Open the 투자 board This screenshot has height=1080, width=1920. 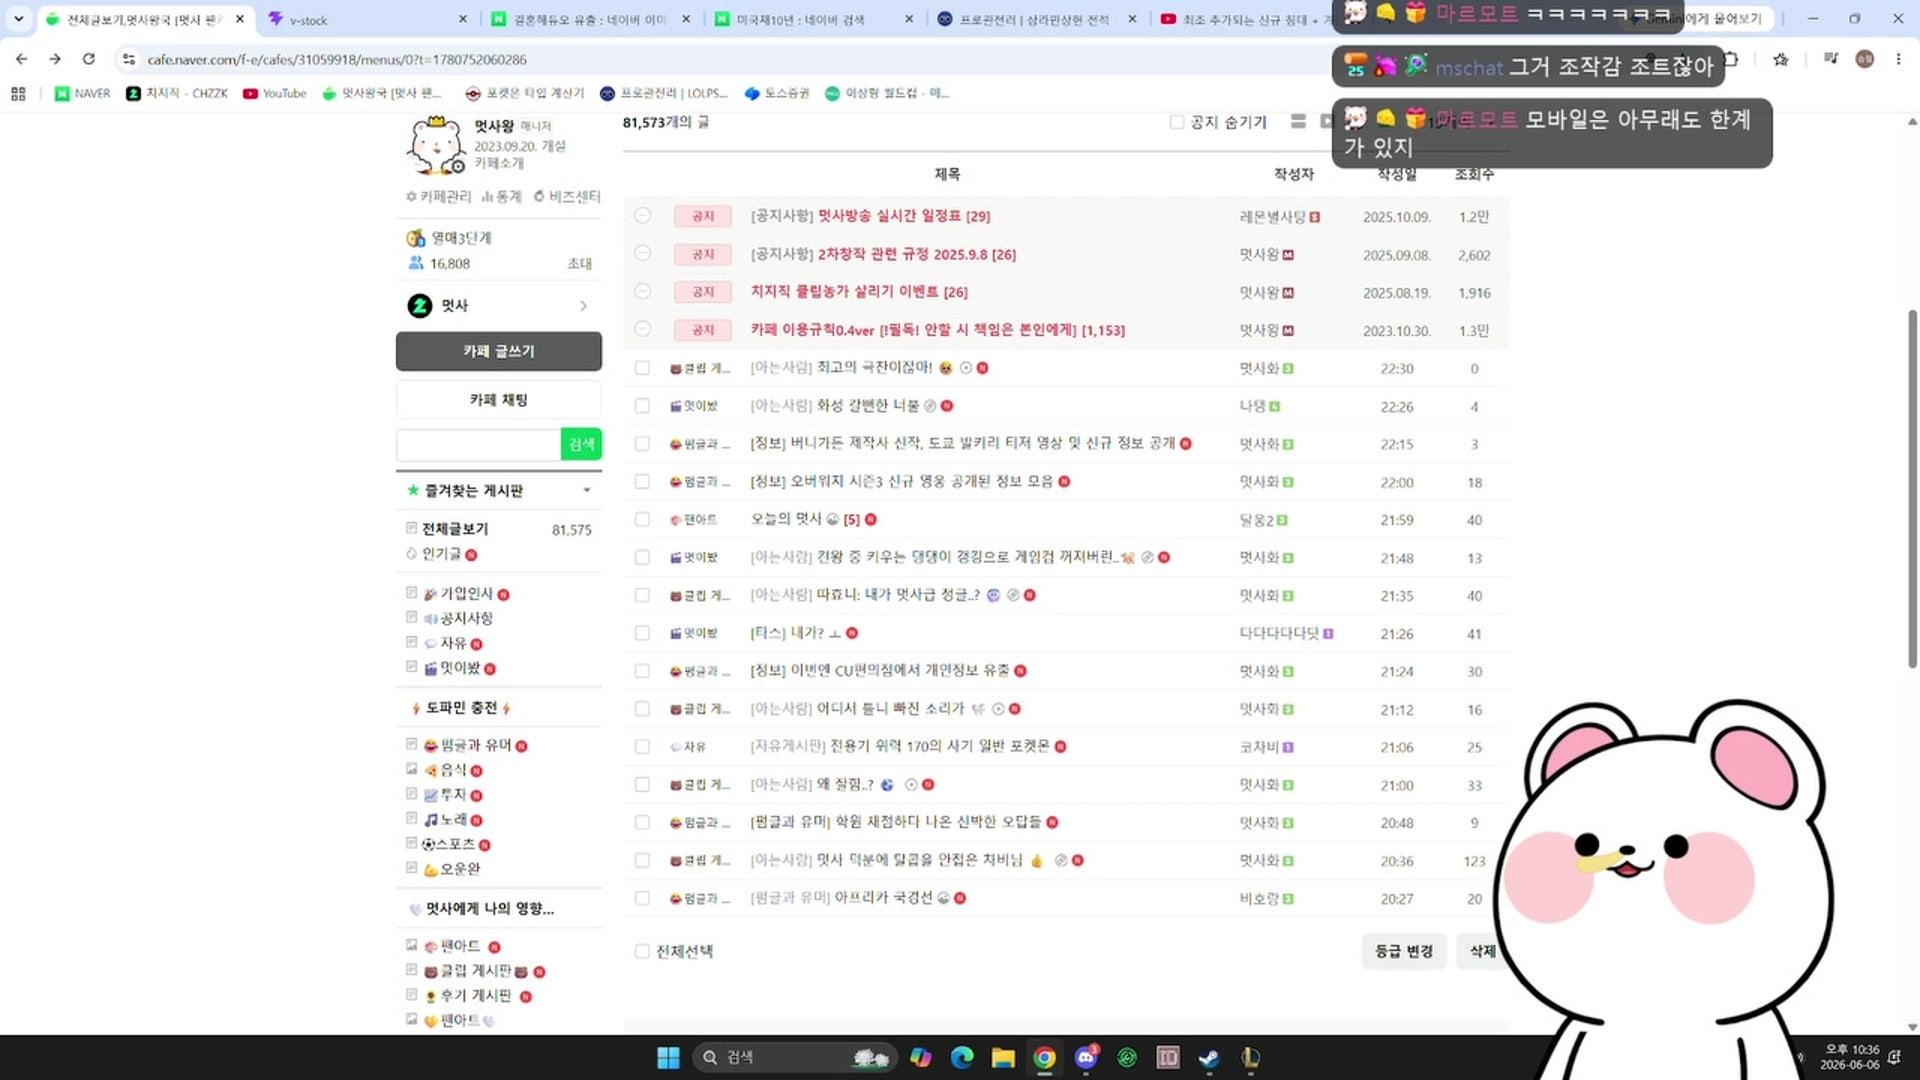(x=453, y=795)
